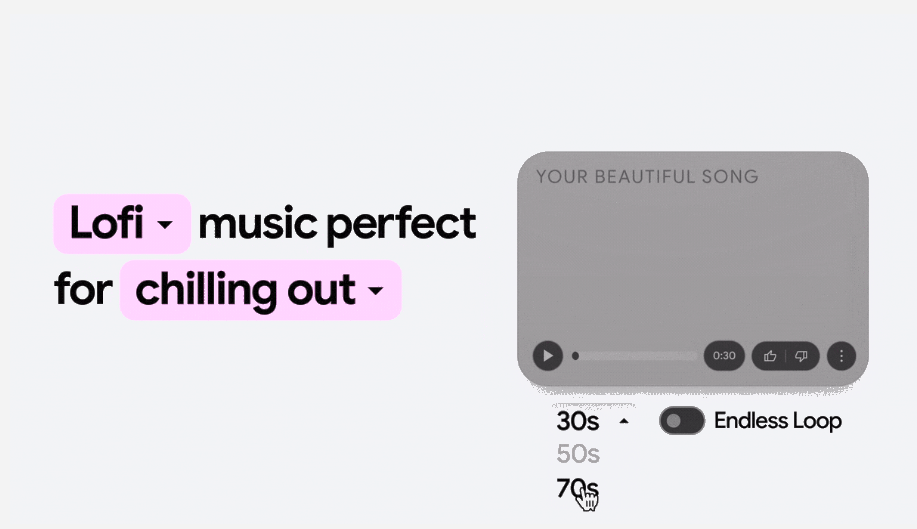Dislike the song with thumbs down
Image resolution: width=917 pixels, height=529 pixels.
tap(801, 355)
